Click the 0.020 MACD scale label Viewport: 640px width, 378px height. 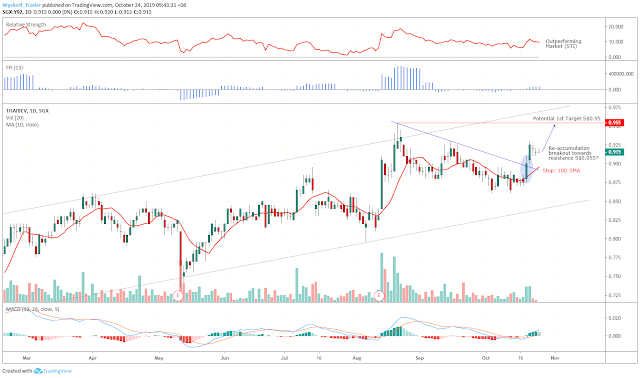click(x=615, y=318)
